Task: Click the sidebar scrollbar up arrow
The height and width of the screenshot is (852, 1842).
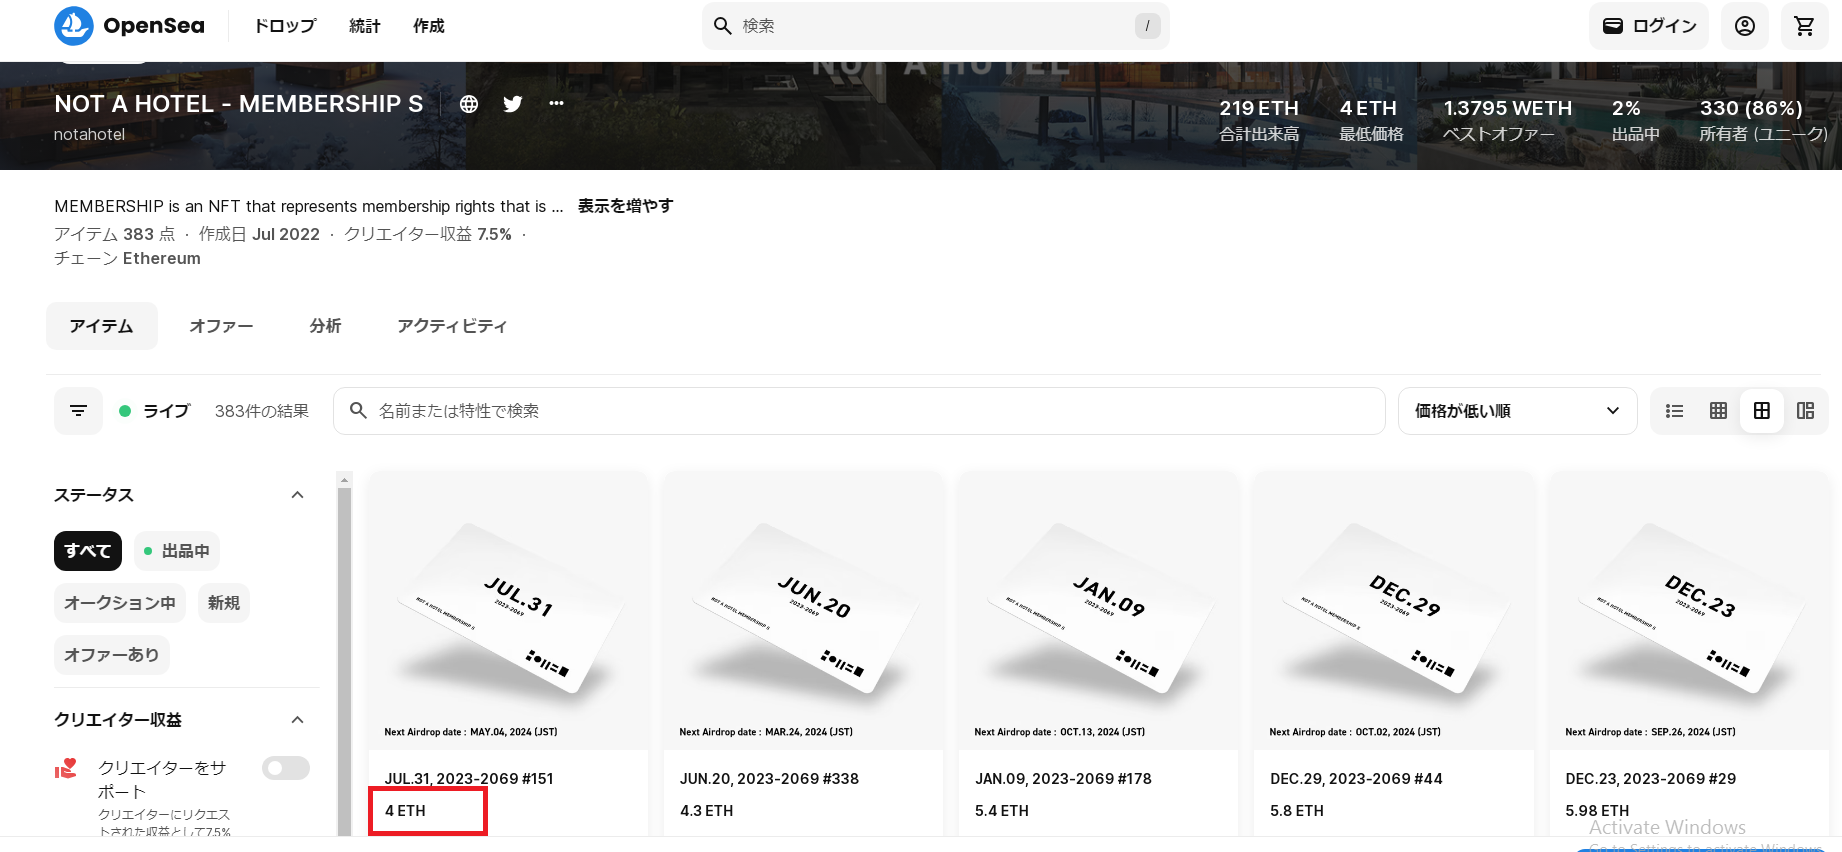Action: click(345, 480)
